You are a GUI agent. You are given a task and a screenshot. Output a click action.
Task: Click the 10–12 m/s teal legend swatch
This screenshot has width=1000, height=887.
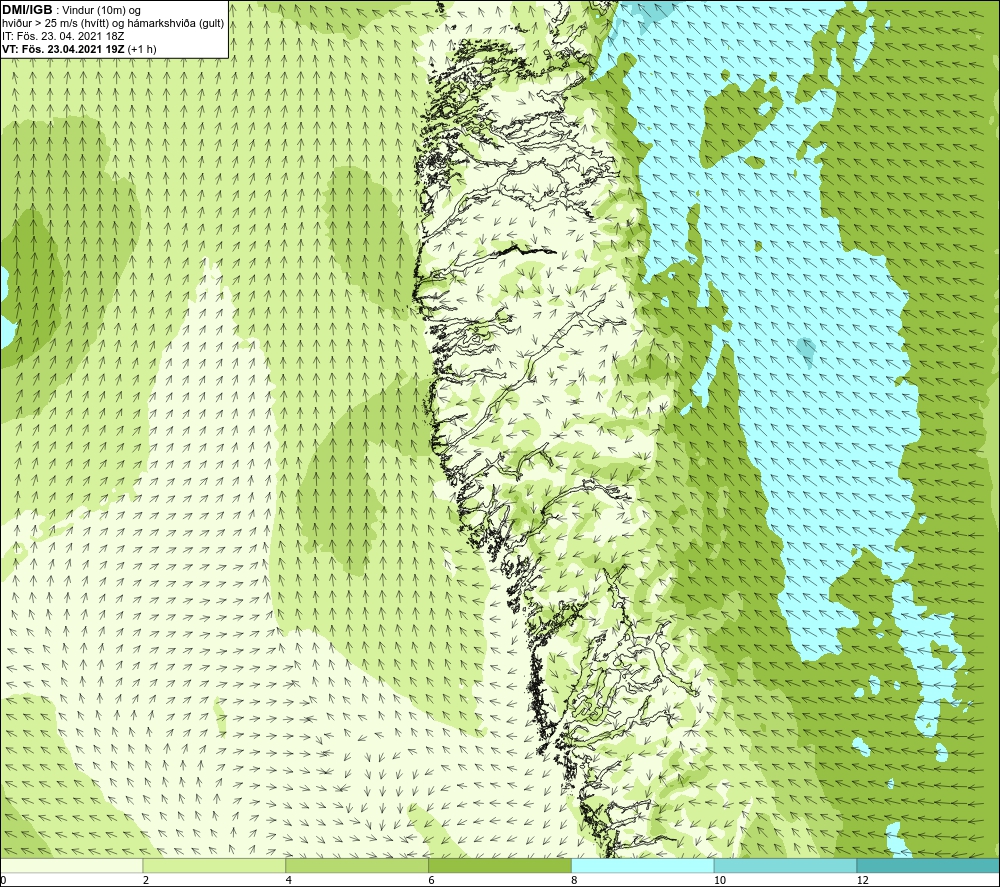point(786,865)
